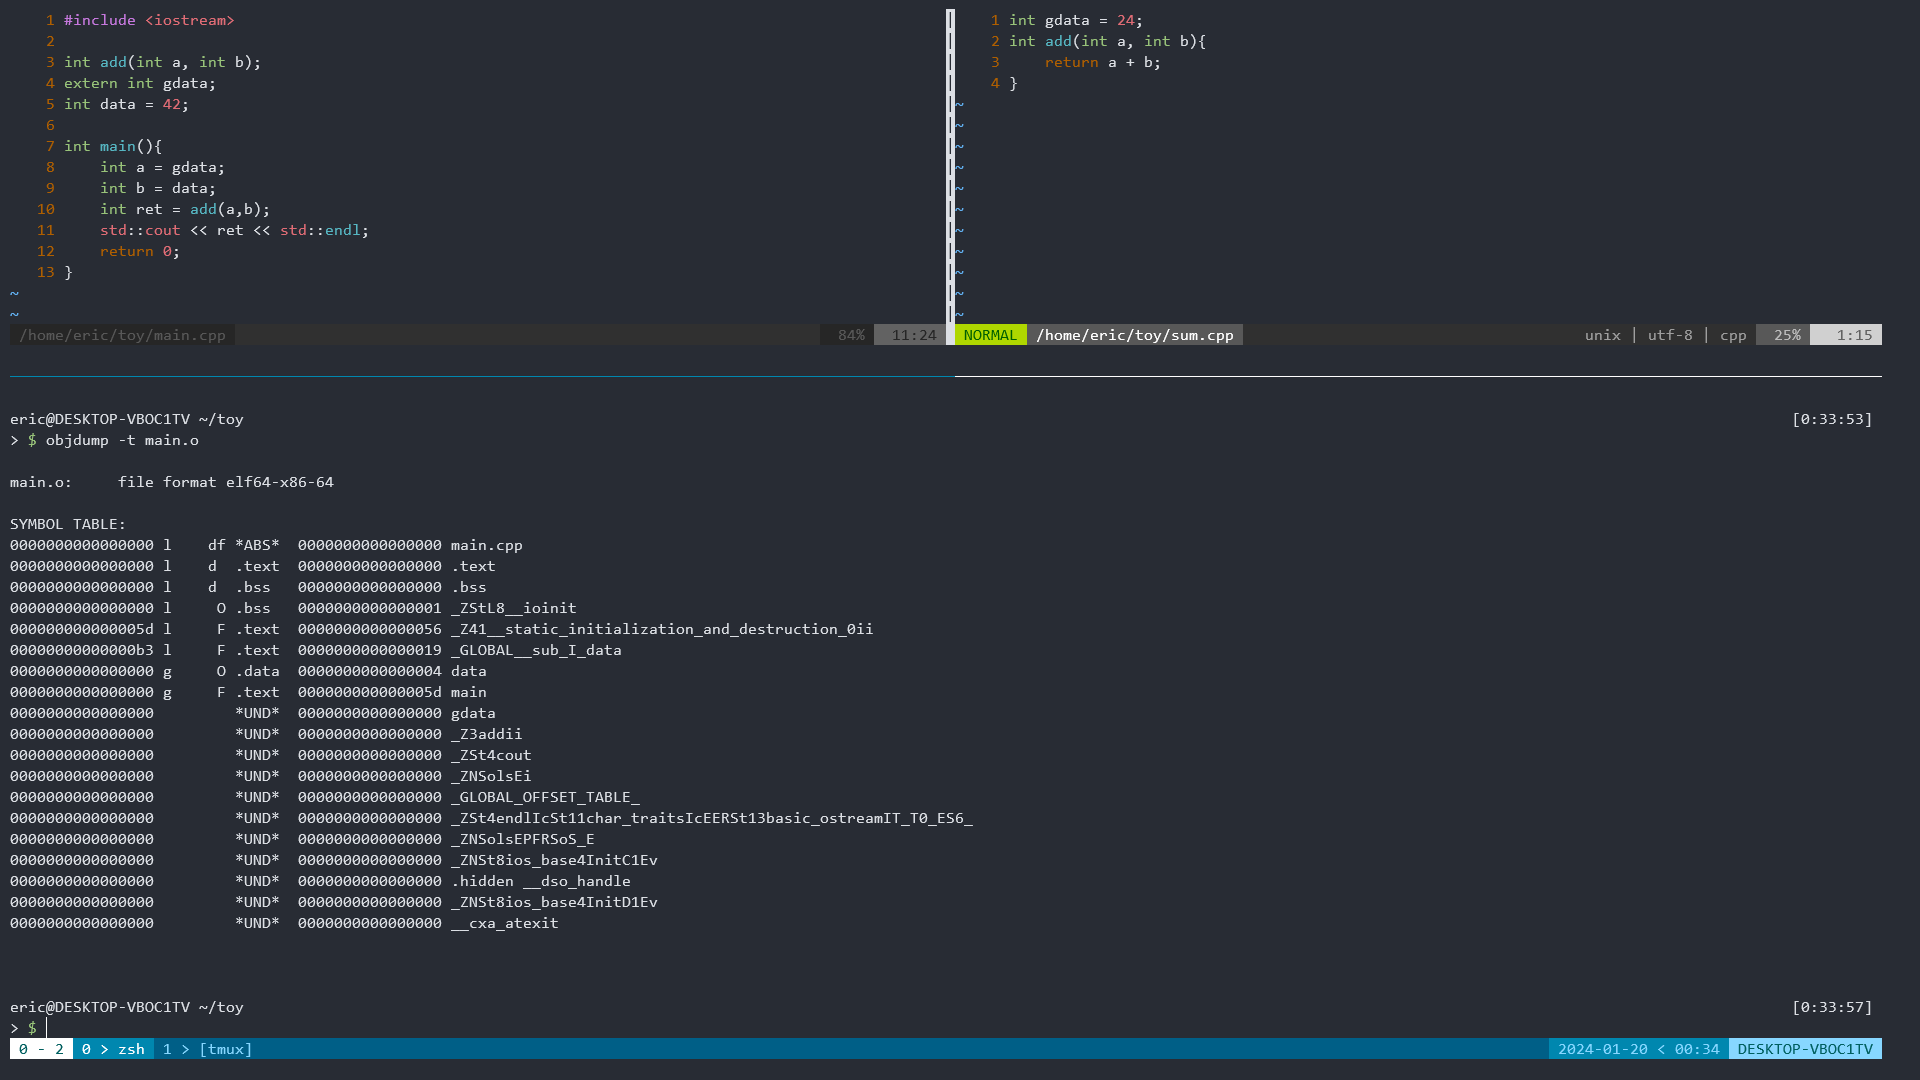Image resolution: width=1920 pixels, height=1080 pixels.
Task: Click the .bss section symbol name on the third table row
Action: [469, 587]
